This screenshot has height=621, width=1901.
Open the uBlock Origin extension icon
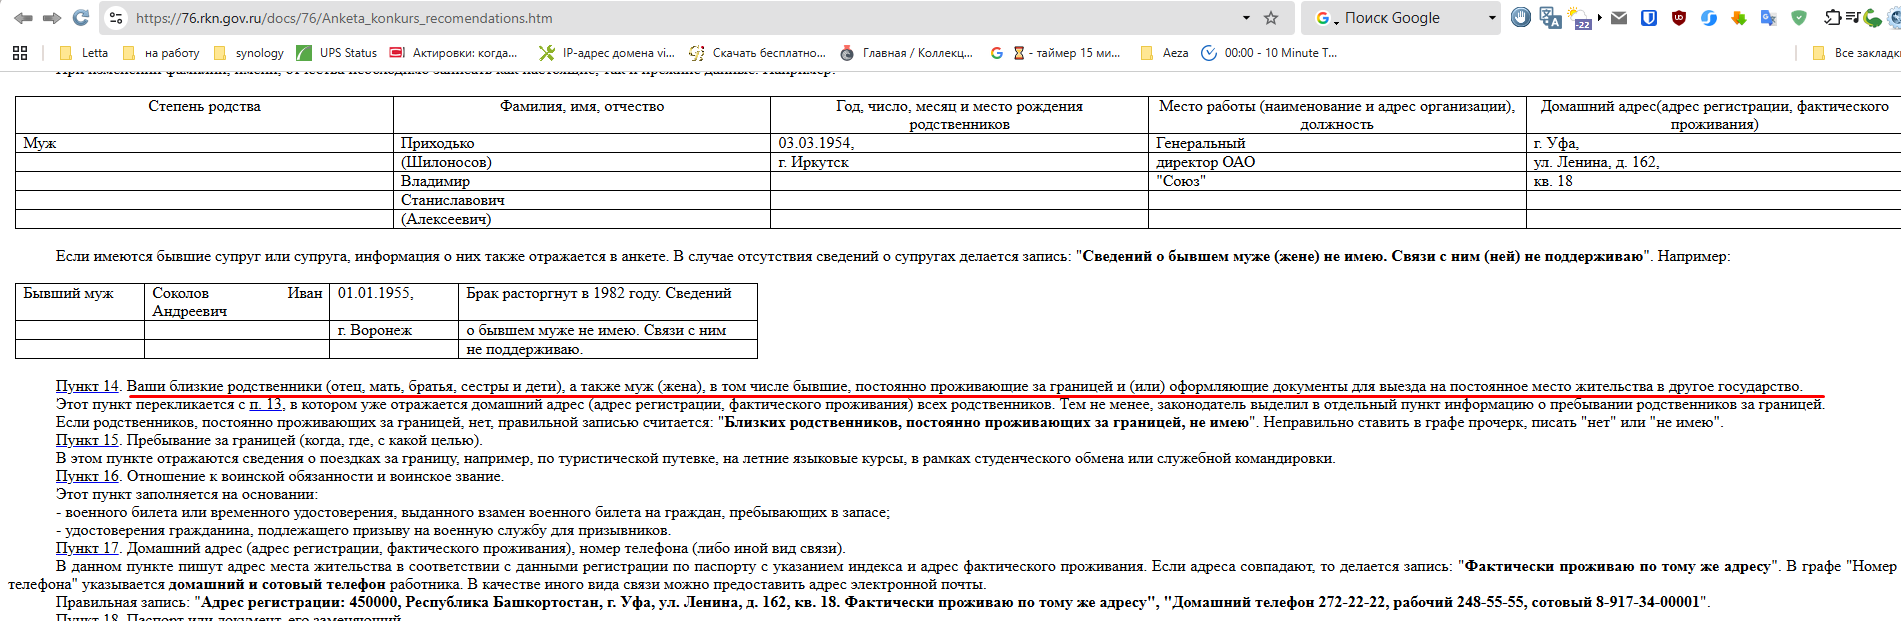click(x=1679, y=18)
